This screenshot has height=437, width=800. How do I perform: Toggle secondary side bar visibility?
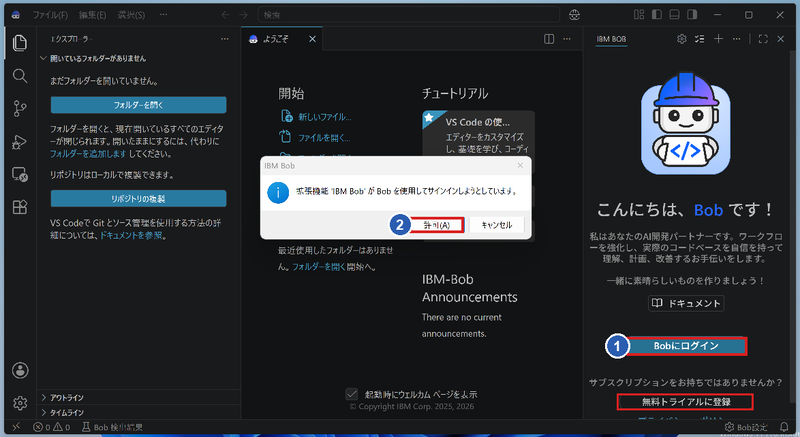coord(692,14)
